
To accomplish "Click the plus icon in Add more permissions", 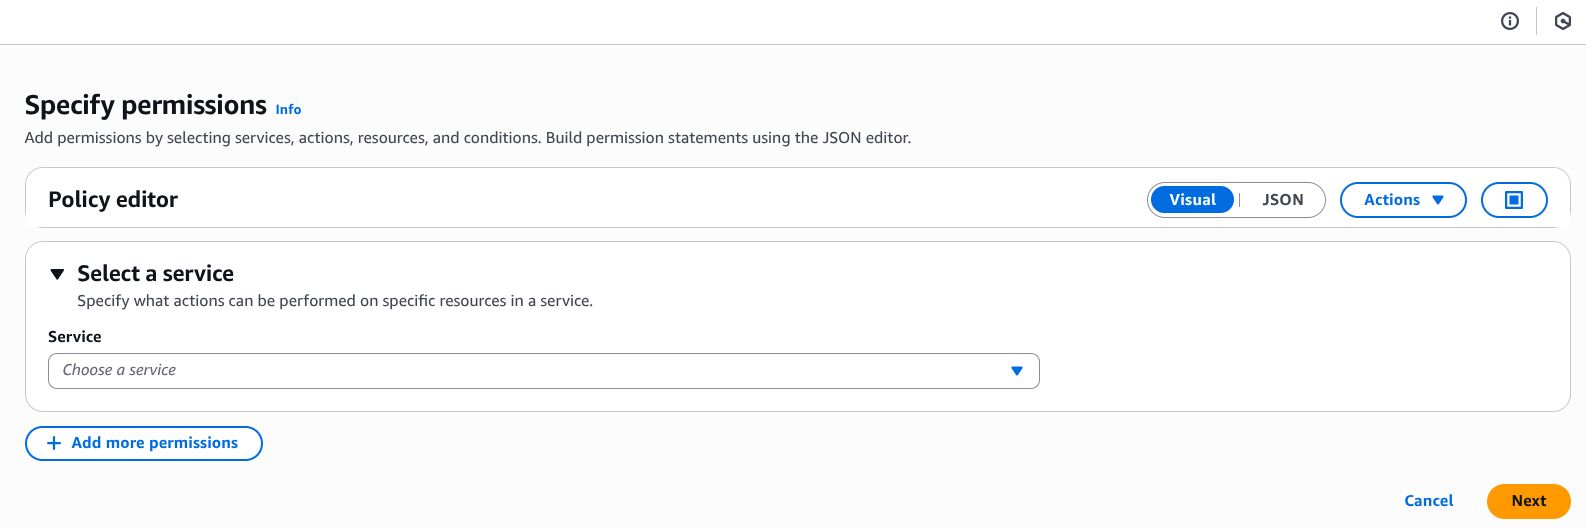I will click(x=54, y=443).
